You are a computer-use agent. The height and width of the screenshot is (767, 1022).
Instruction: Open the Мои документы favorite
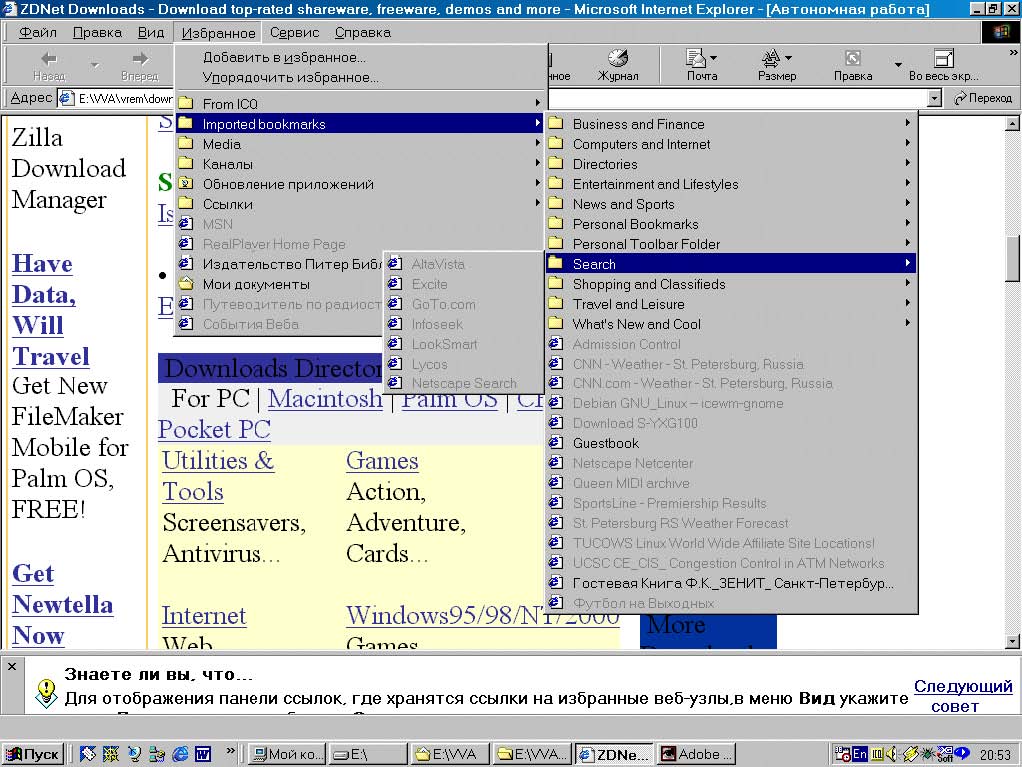point(280,284)
